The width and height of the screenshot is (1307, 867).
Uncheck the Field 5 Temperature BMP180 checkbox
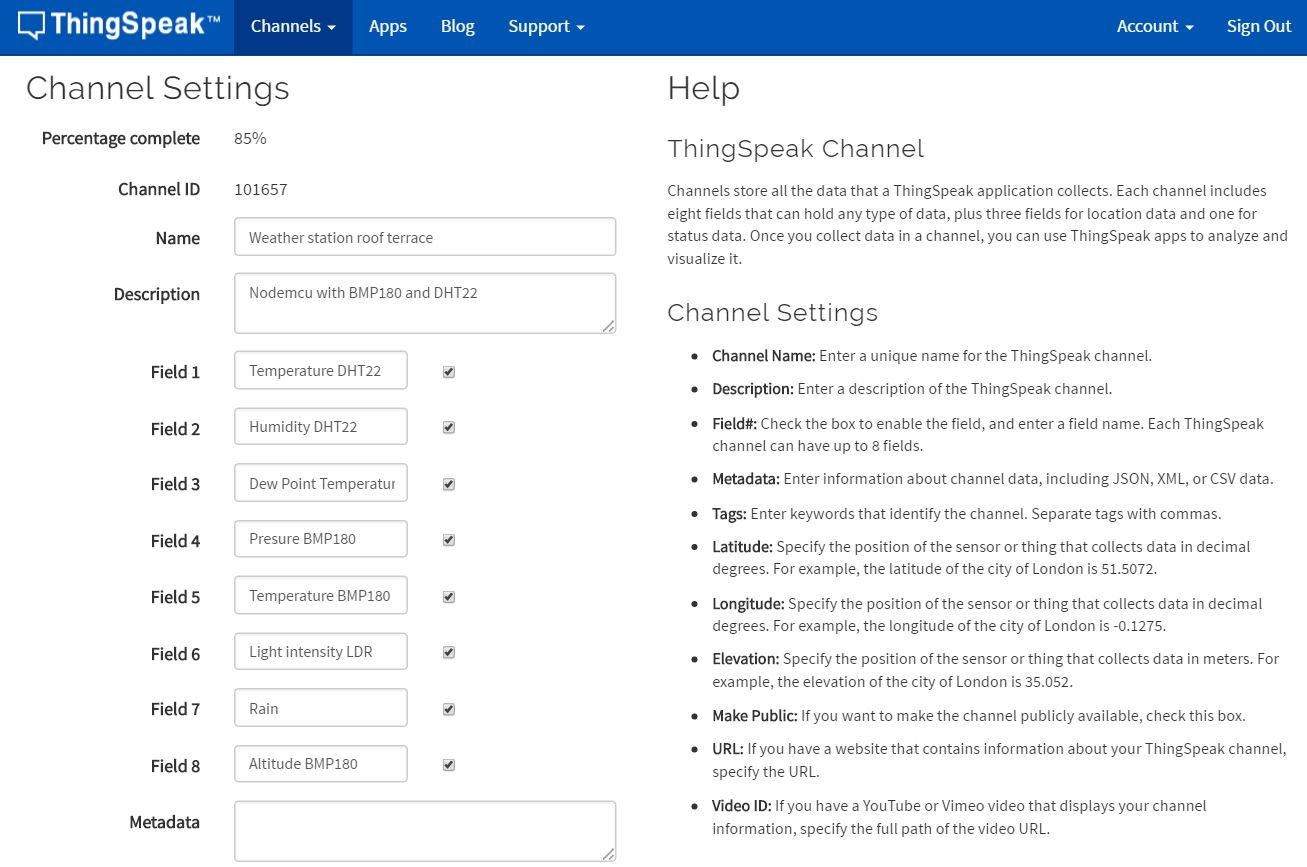pos(449,596)
